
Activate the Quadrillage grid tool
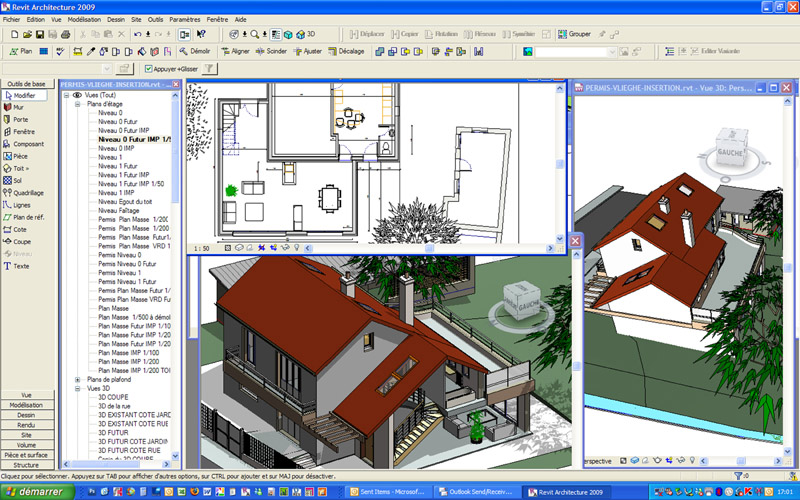tap(27, 192)
